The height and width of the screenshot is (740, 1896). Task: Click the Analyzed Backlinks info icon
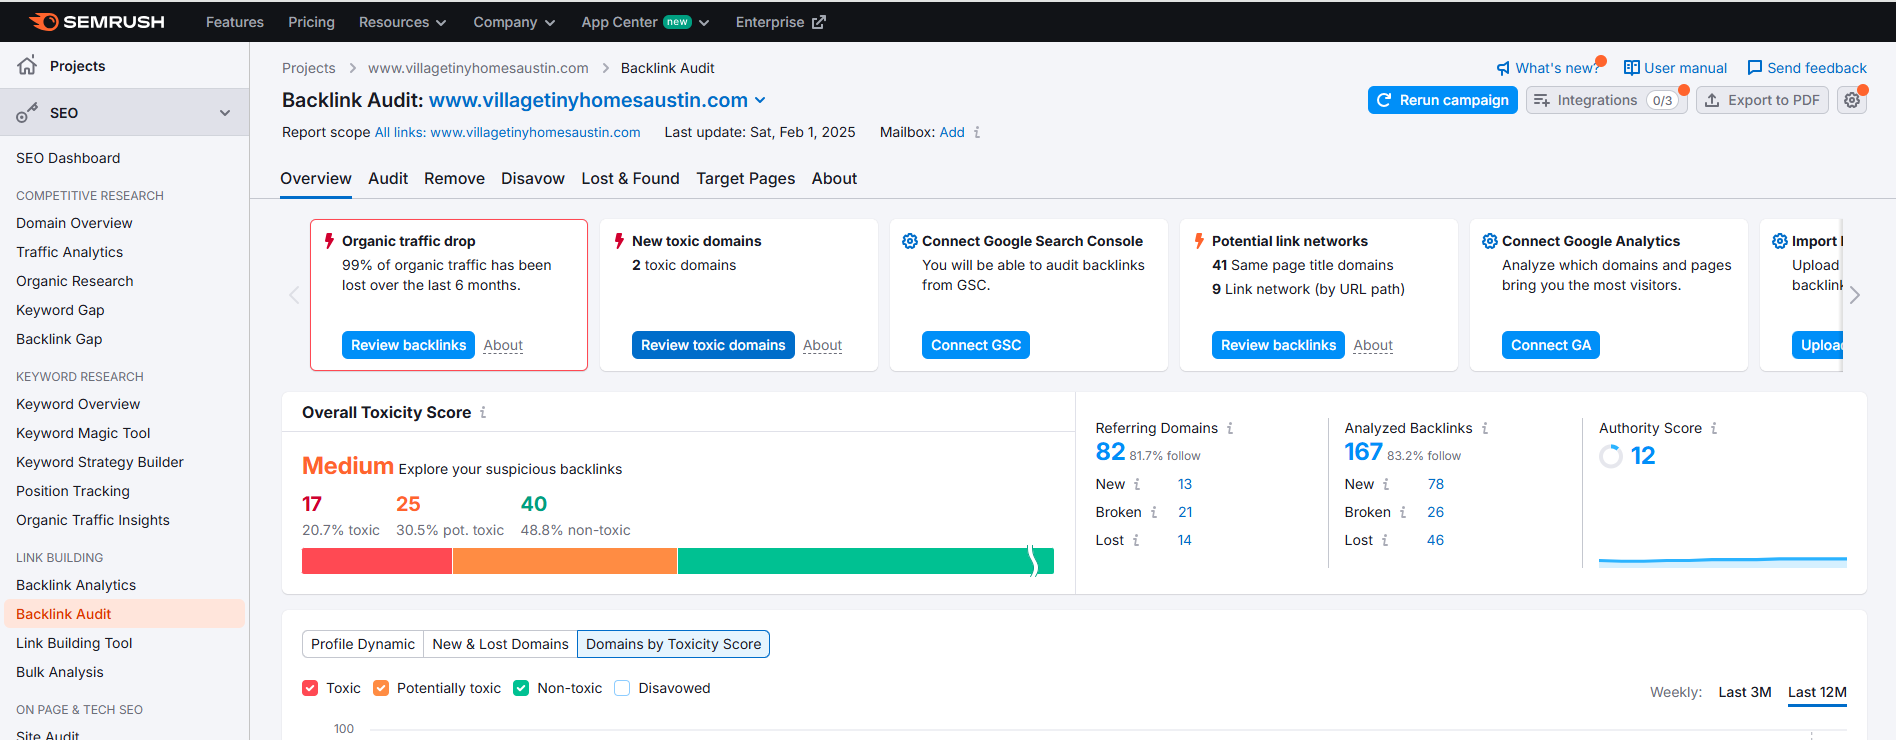coord(1485,428)
